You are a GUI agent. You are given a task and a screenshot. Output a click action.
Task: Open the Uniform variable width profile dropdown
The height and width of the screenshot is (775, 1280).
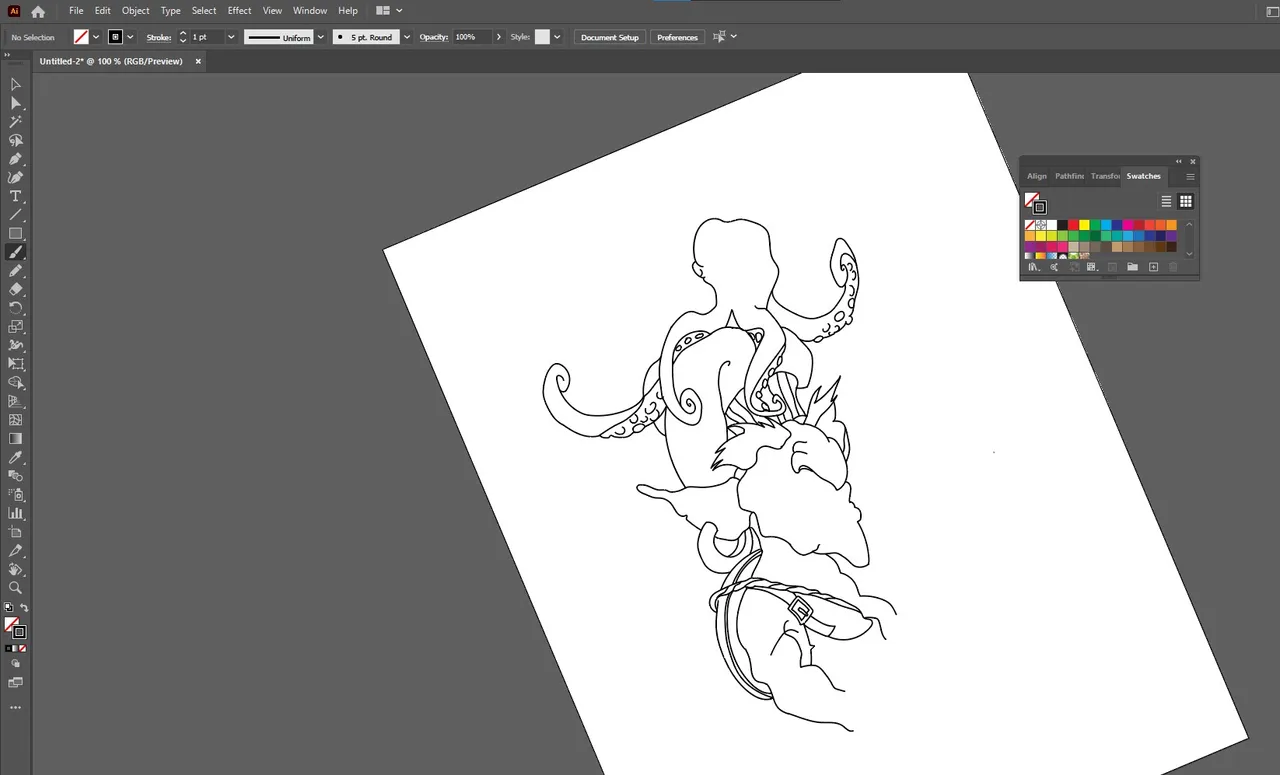coord(321,37)
